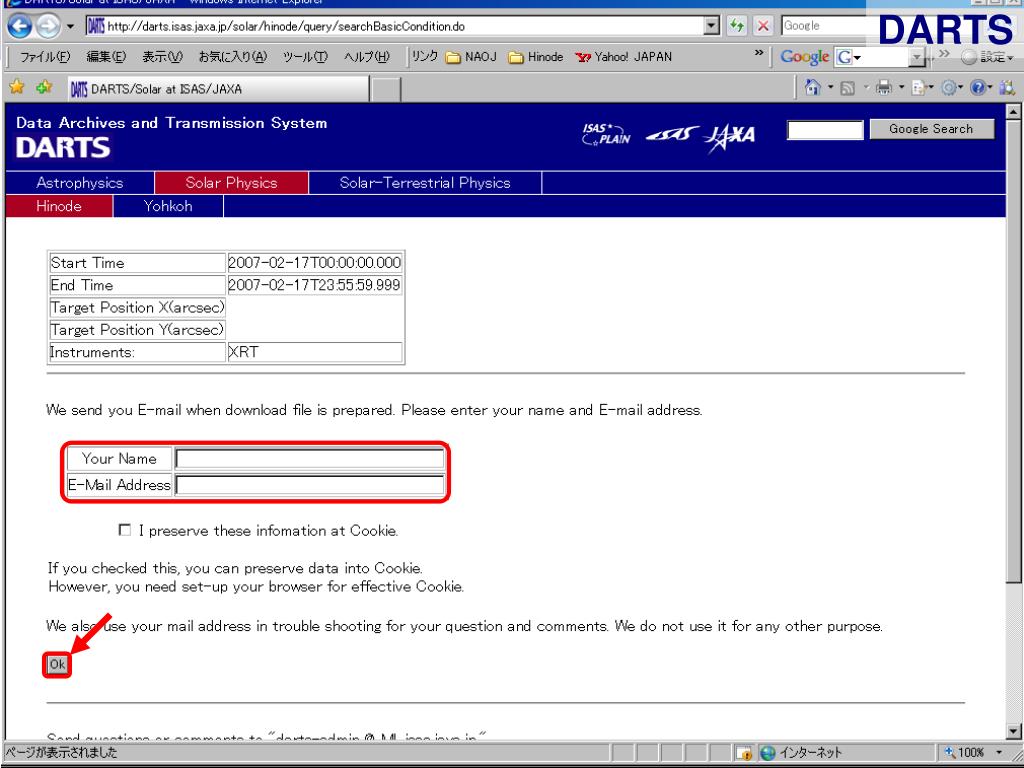Click the XRT instrument value
The height and width of the screenshot is (768, 1024).
pyautogui.click(x=243, y=352)
